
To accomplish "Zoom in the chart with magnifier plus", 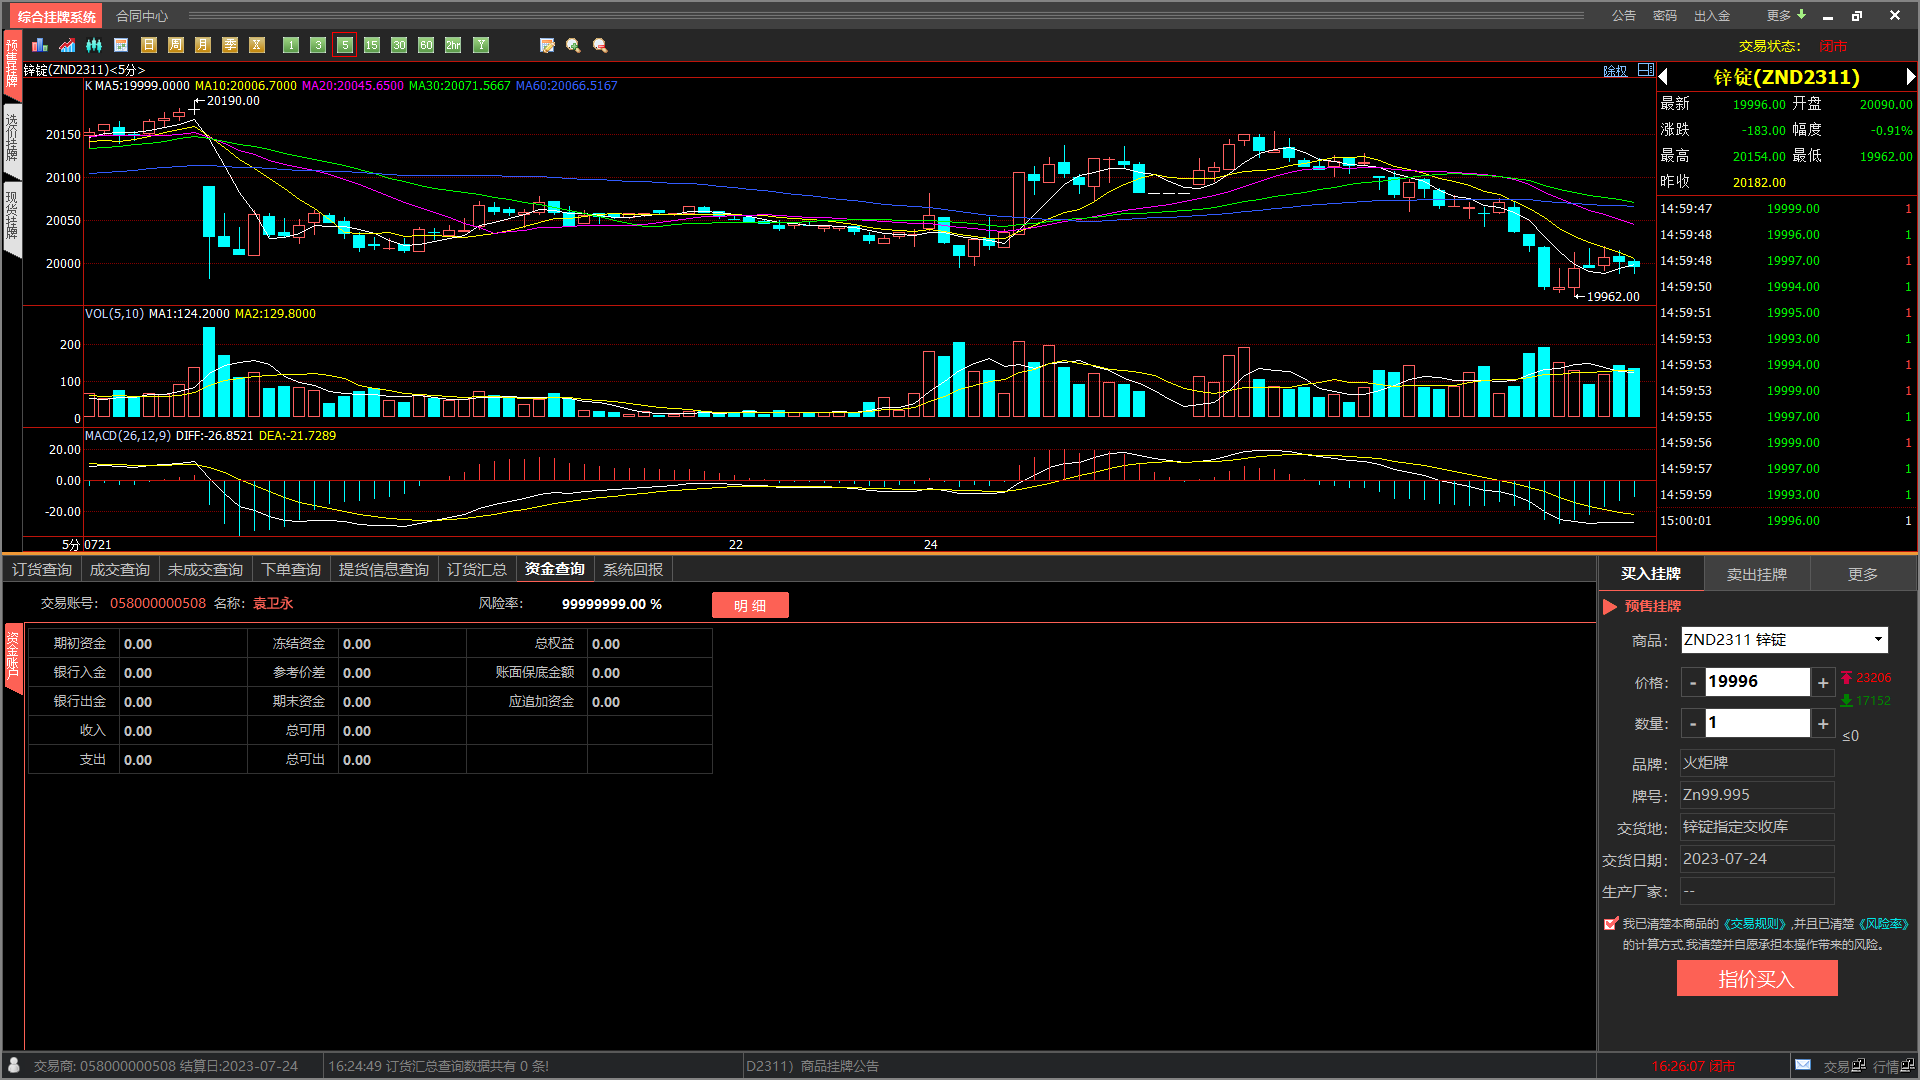I will coord(573,45).
